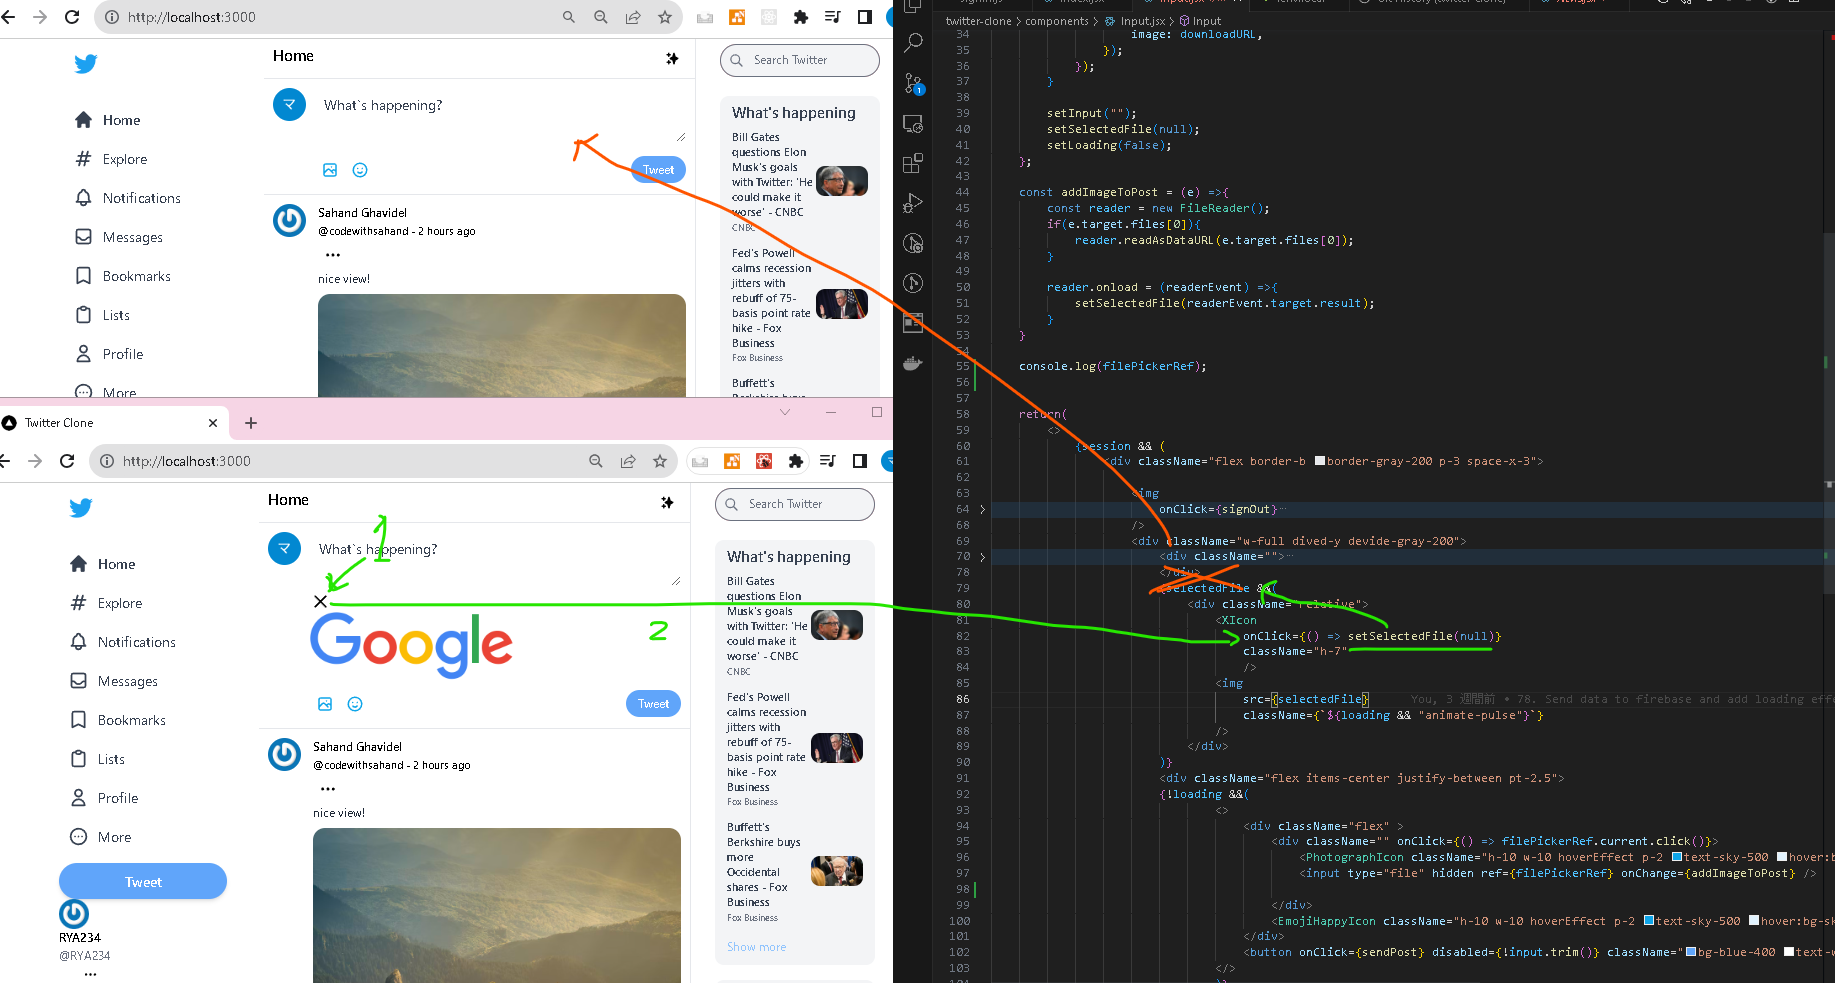Click Show more link under news
The width and height of the screenshot is (1835, 983).
[x=756, y=947]
